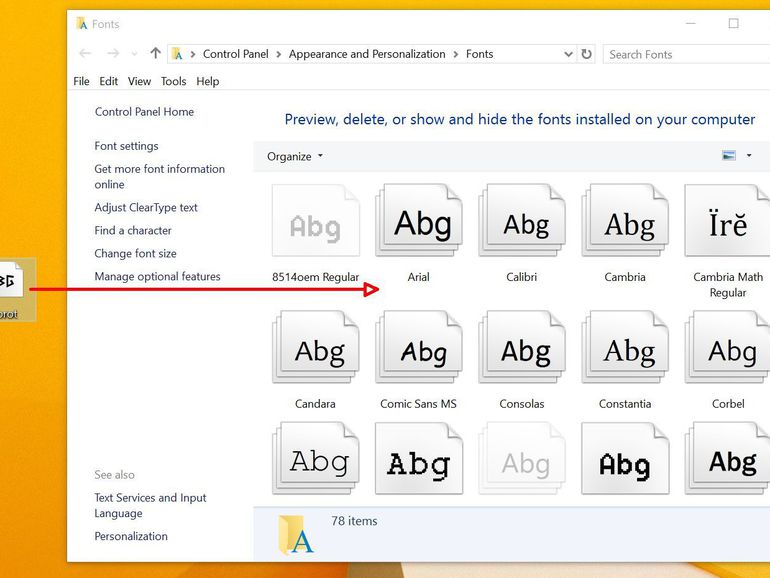
Task: Select the Arial font family icon
Action: [419, 220]
